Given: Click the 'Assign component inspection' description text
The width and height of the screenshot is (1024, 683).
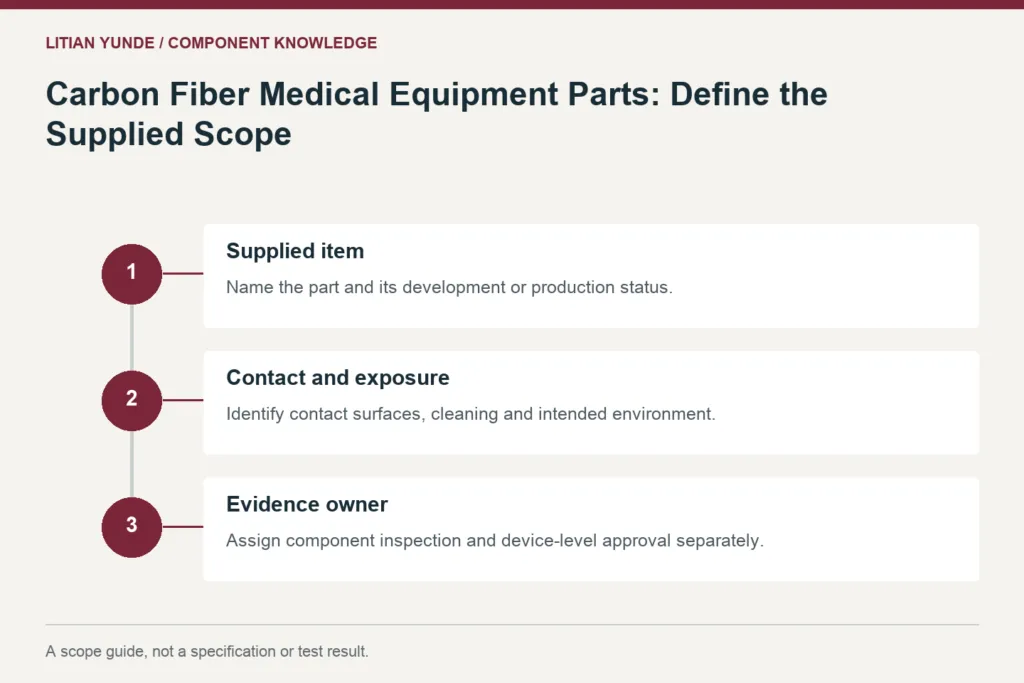Looking at the screenshot, I should tap(495, 541).
